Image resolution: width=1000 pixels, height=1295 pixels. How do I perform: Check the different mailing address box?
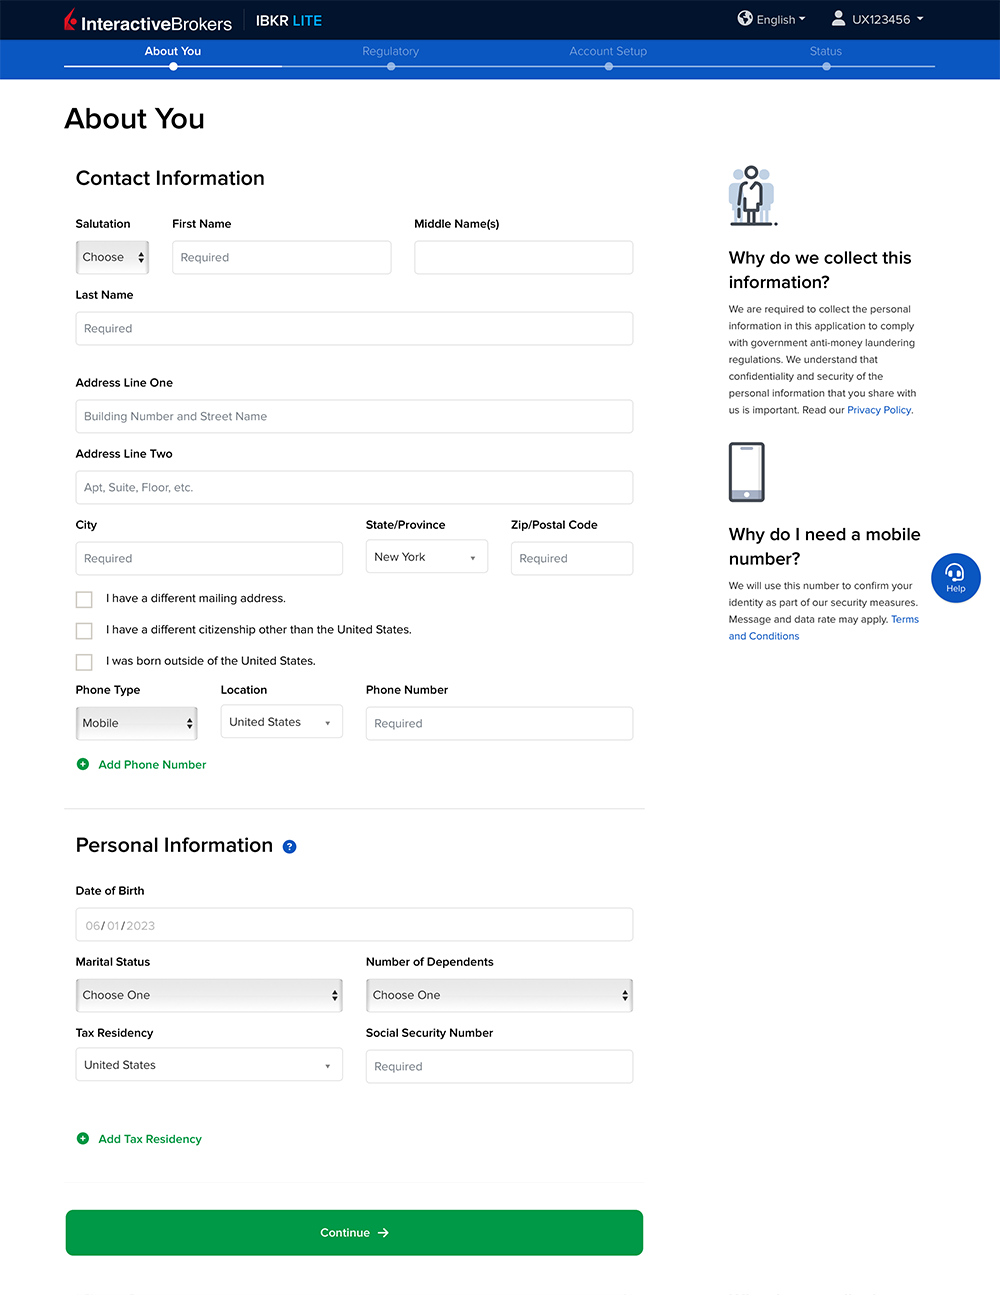click(x=84, y=599)
